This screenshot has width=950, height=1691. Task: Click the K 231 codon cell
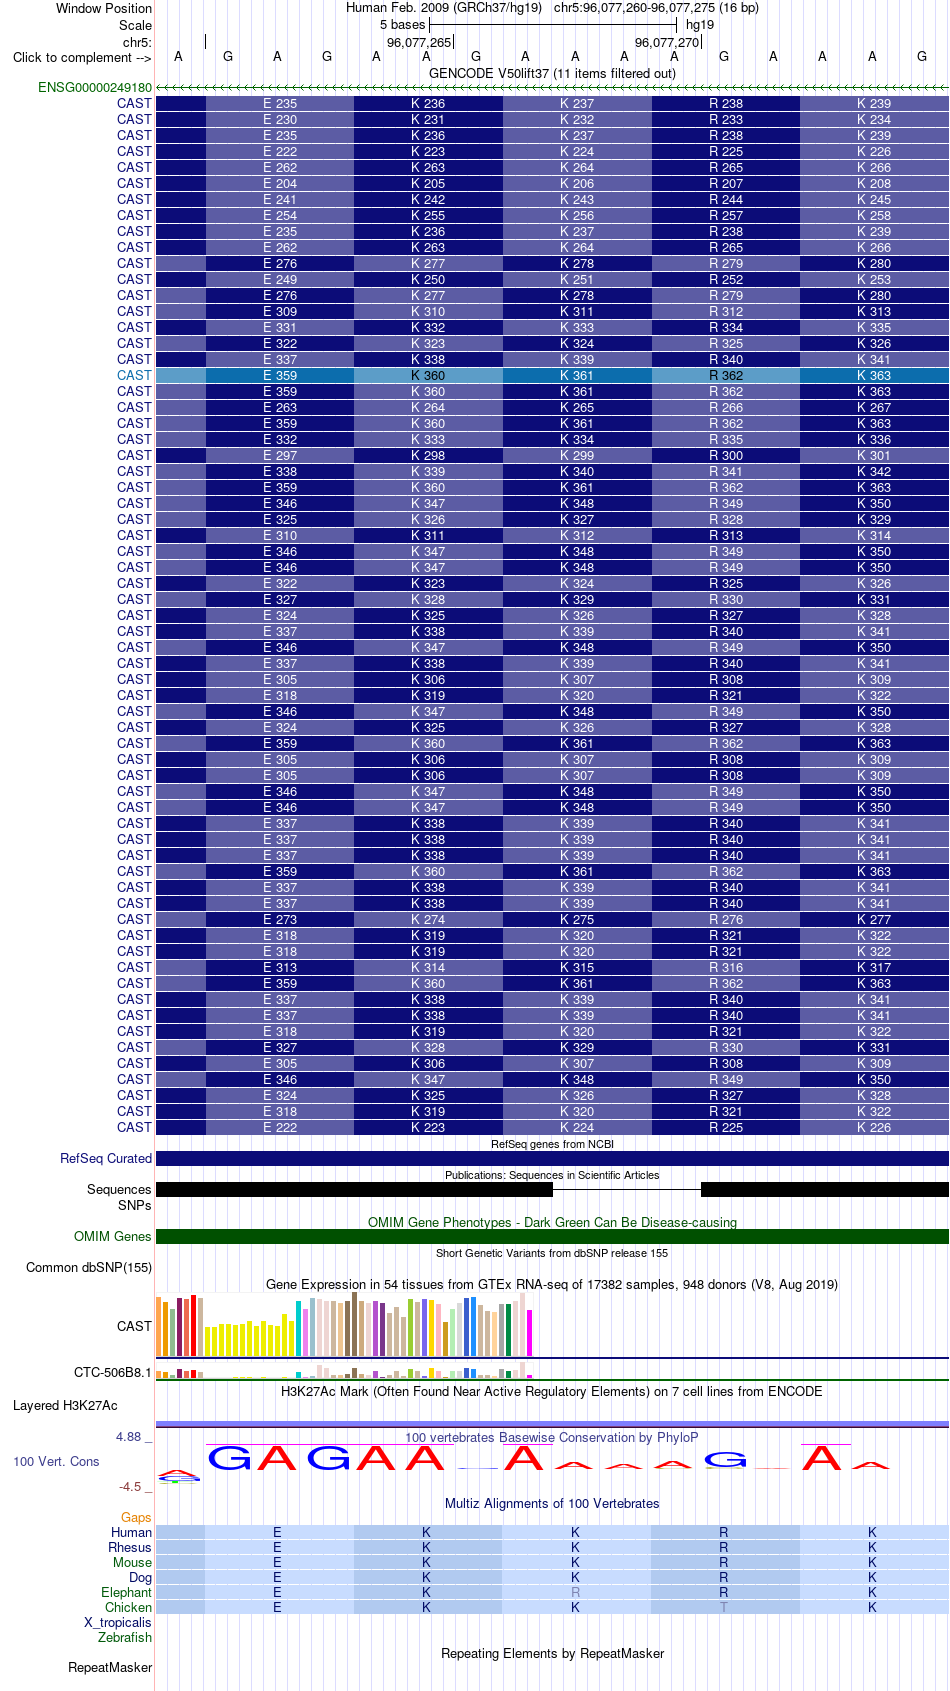pos(428,120)
